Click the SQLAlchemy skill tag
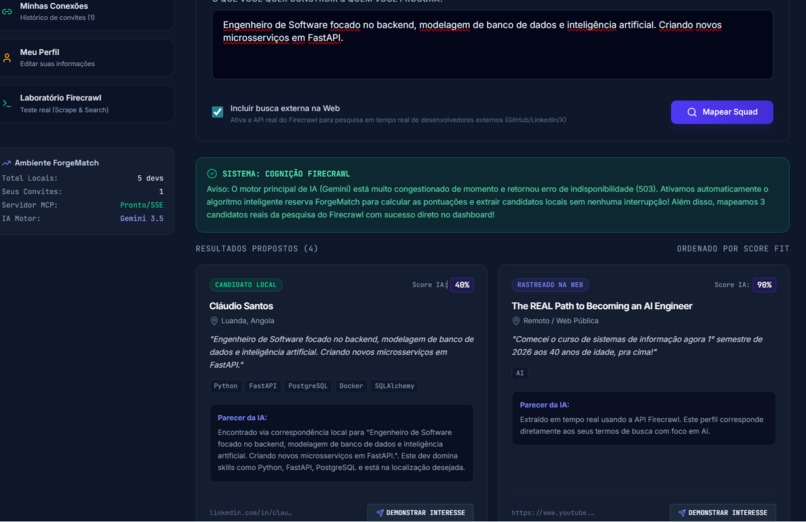 click(394, 386)
